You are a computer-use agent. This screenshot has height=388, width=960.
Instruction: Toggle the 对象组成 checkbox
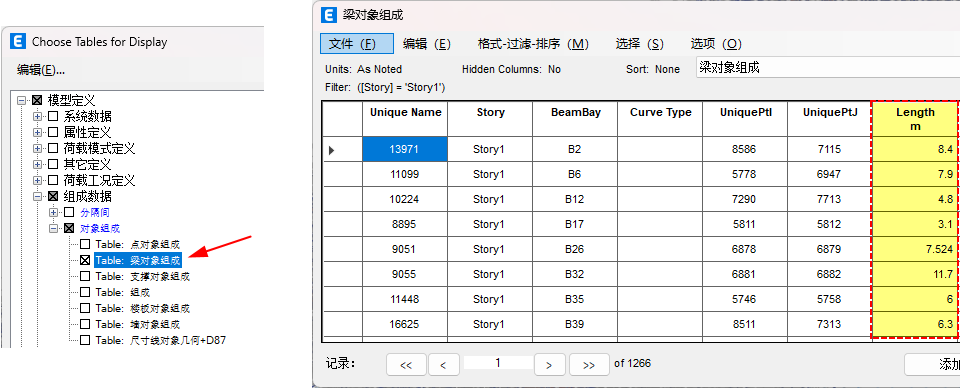(x=69, y=228)
